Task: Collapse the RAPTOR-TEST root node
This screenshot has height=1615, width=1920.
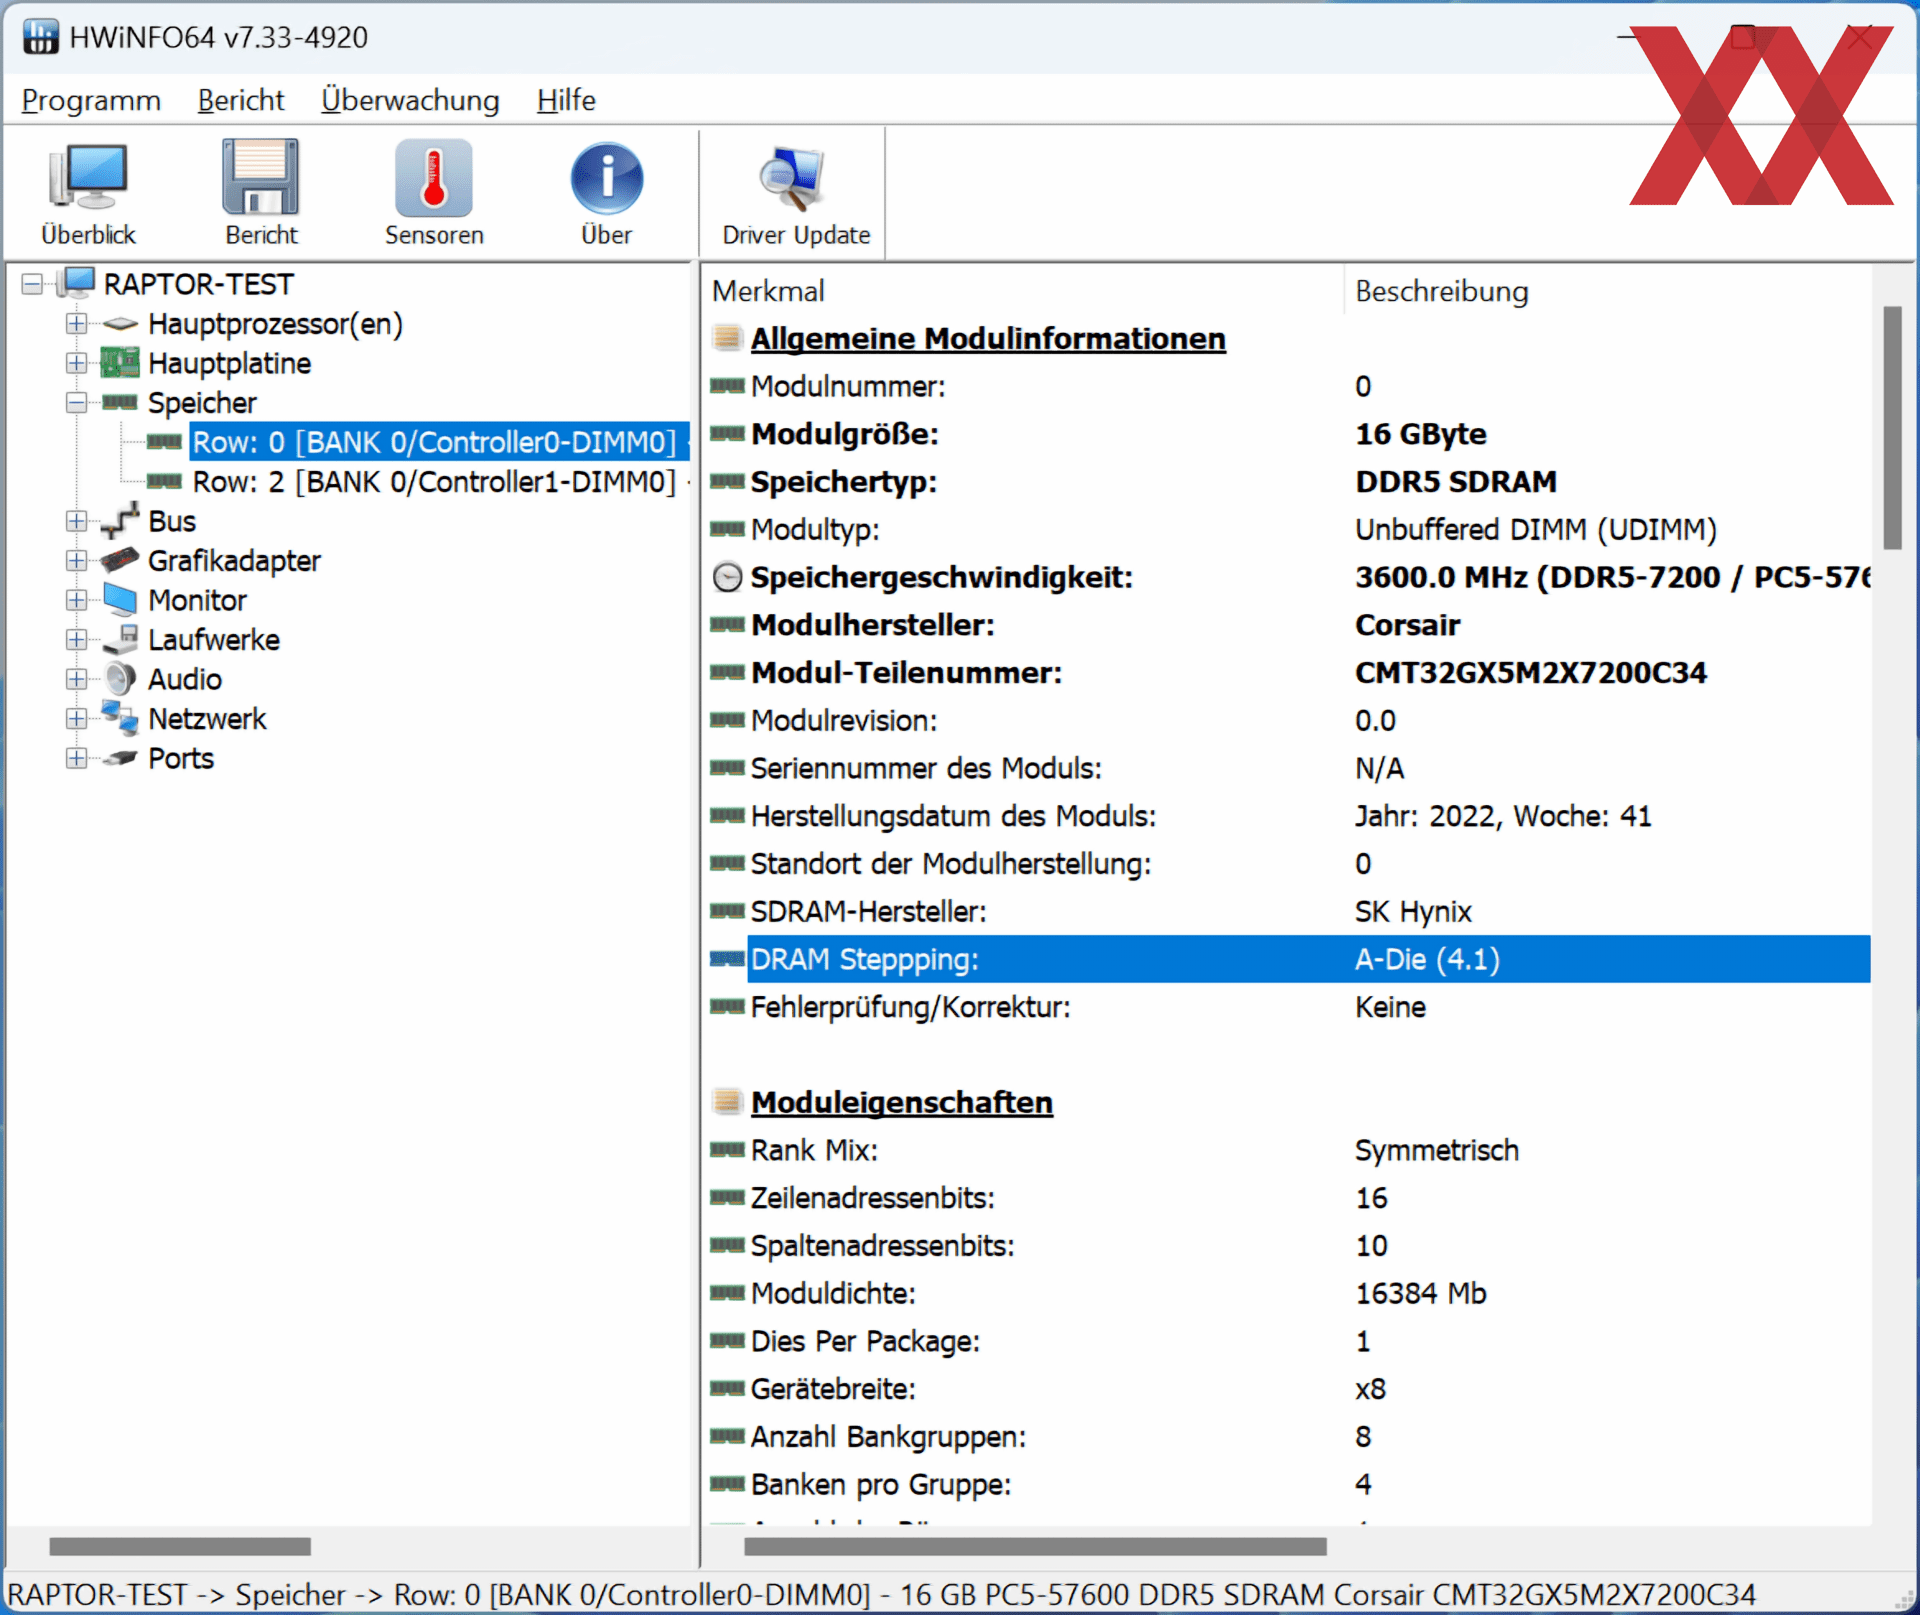Action: click(32, 284)
